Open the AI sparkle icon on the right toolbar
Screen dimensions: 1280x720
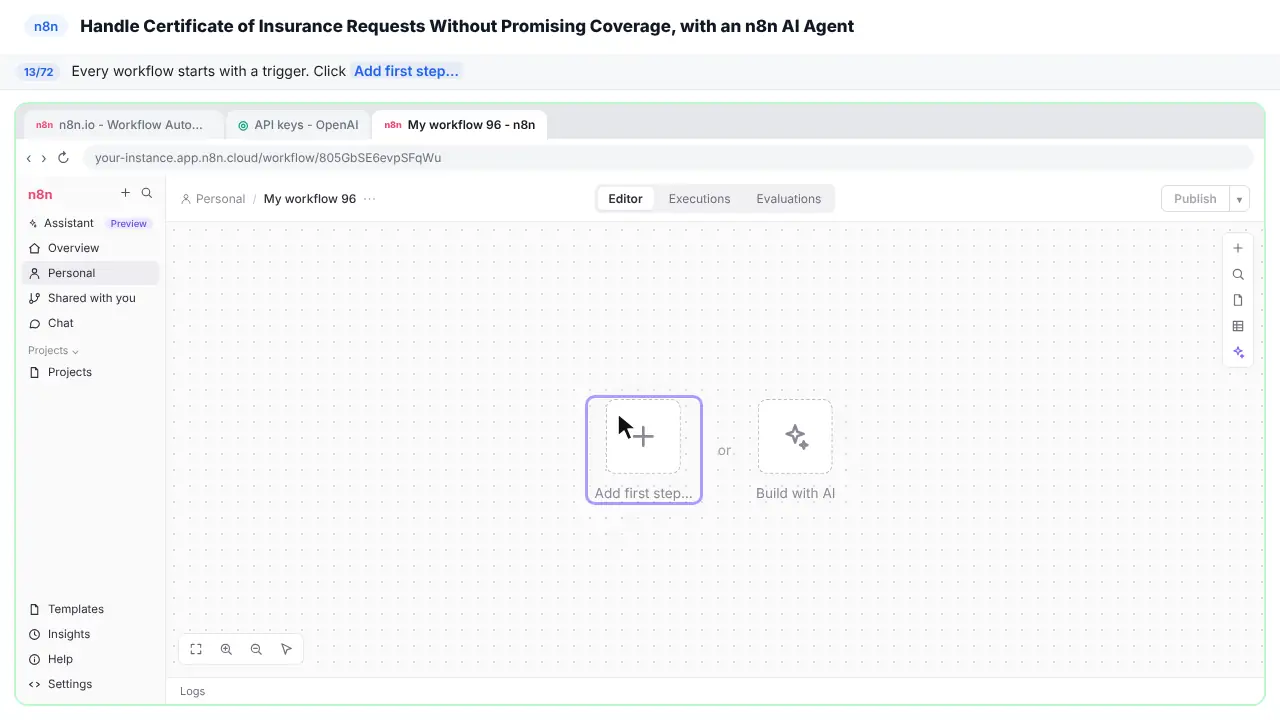1238,352
